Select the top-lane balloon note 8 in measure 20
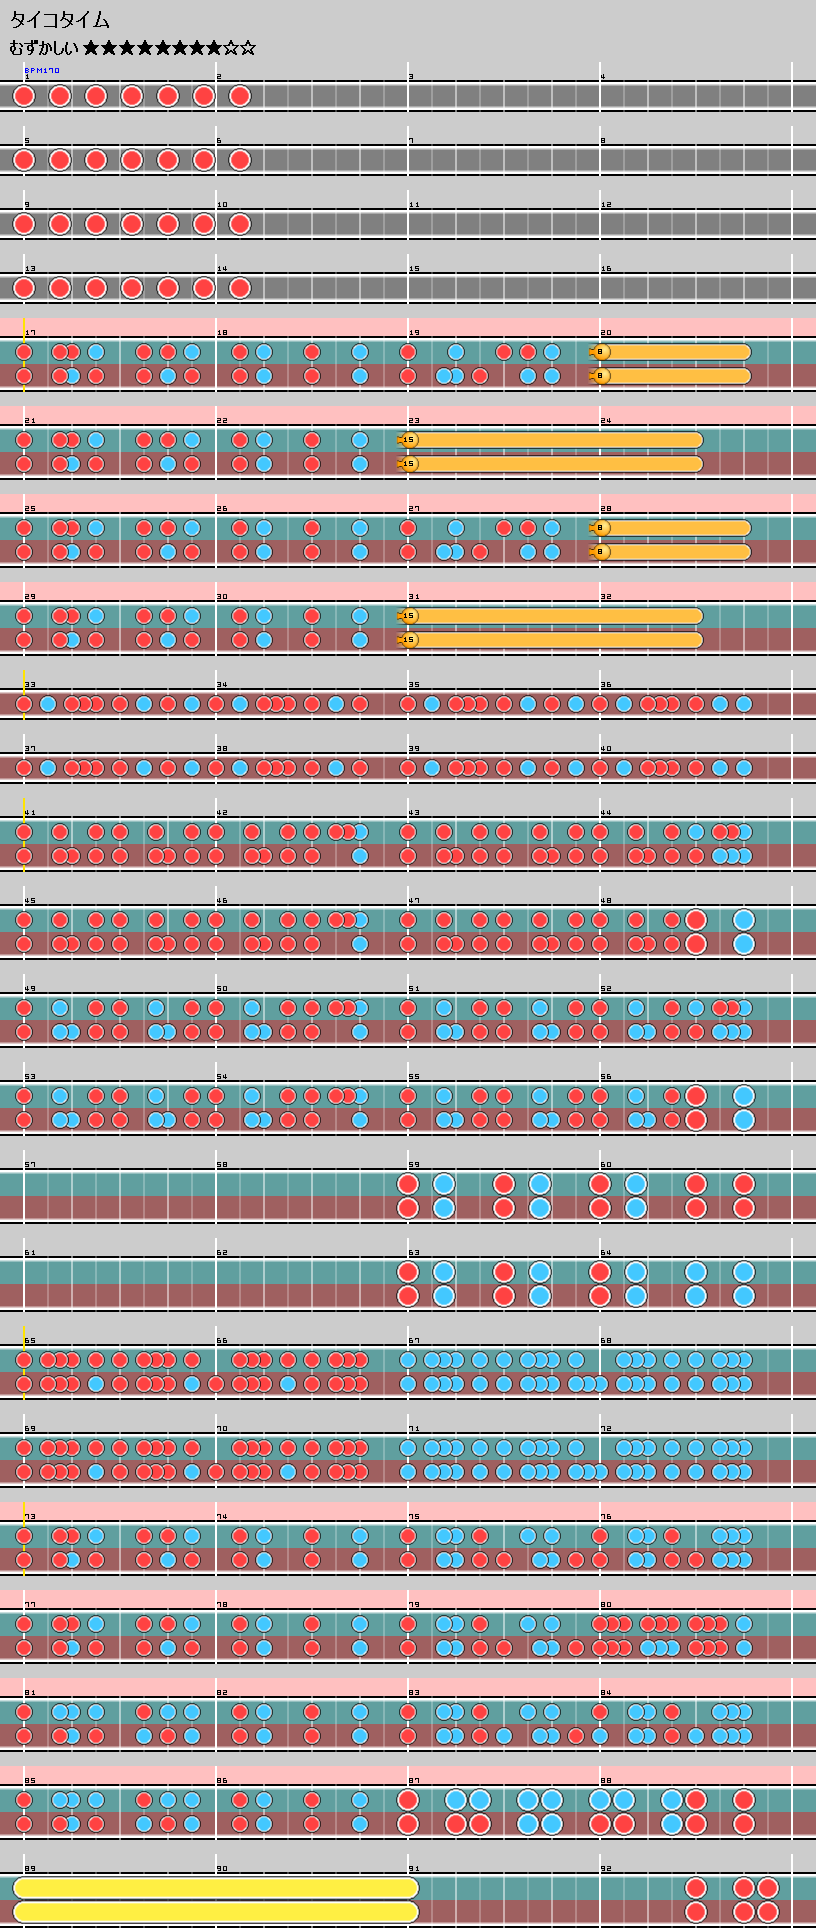This screenshot has height=1928, width=816. (x=600, y=352)
